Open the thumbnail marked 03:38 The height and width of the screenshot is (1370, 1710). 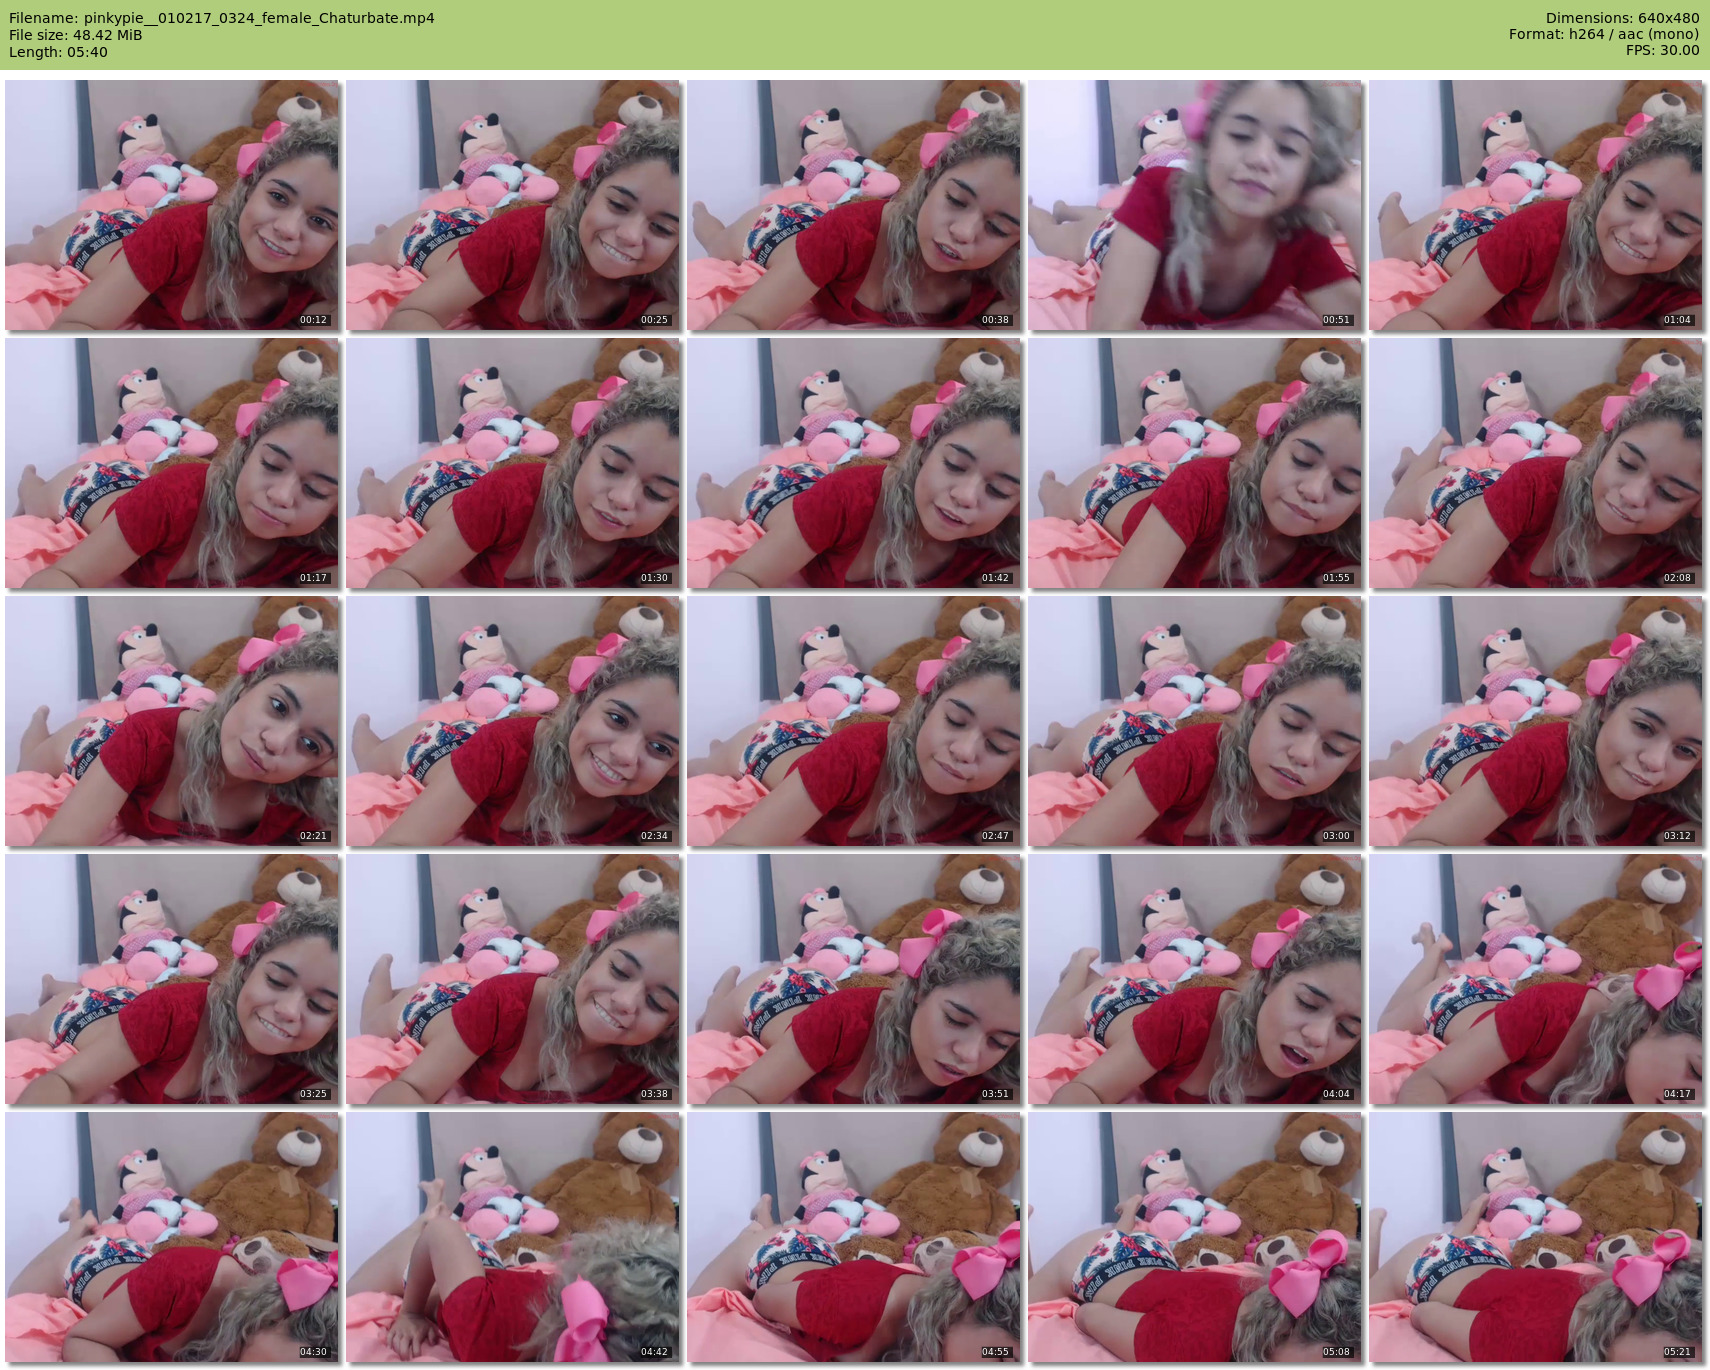pyautogui.click(x=513, y=979)
